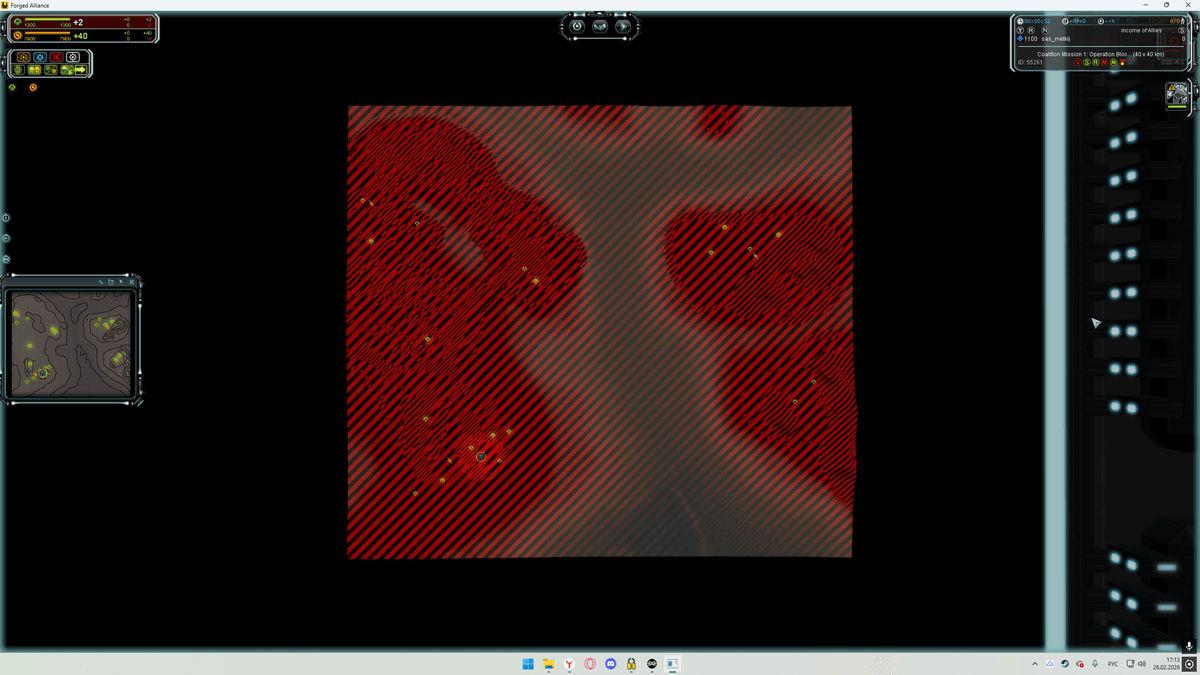Click the red medal ranked icon
The image size is (1200, 675).
pos(1122,62)
